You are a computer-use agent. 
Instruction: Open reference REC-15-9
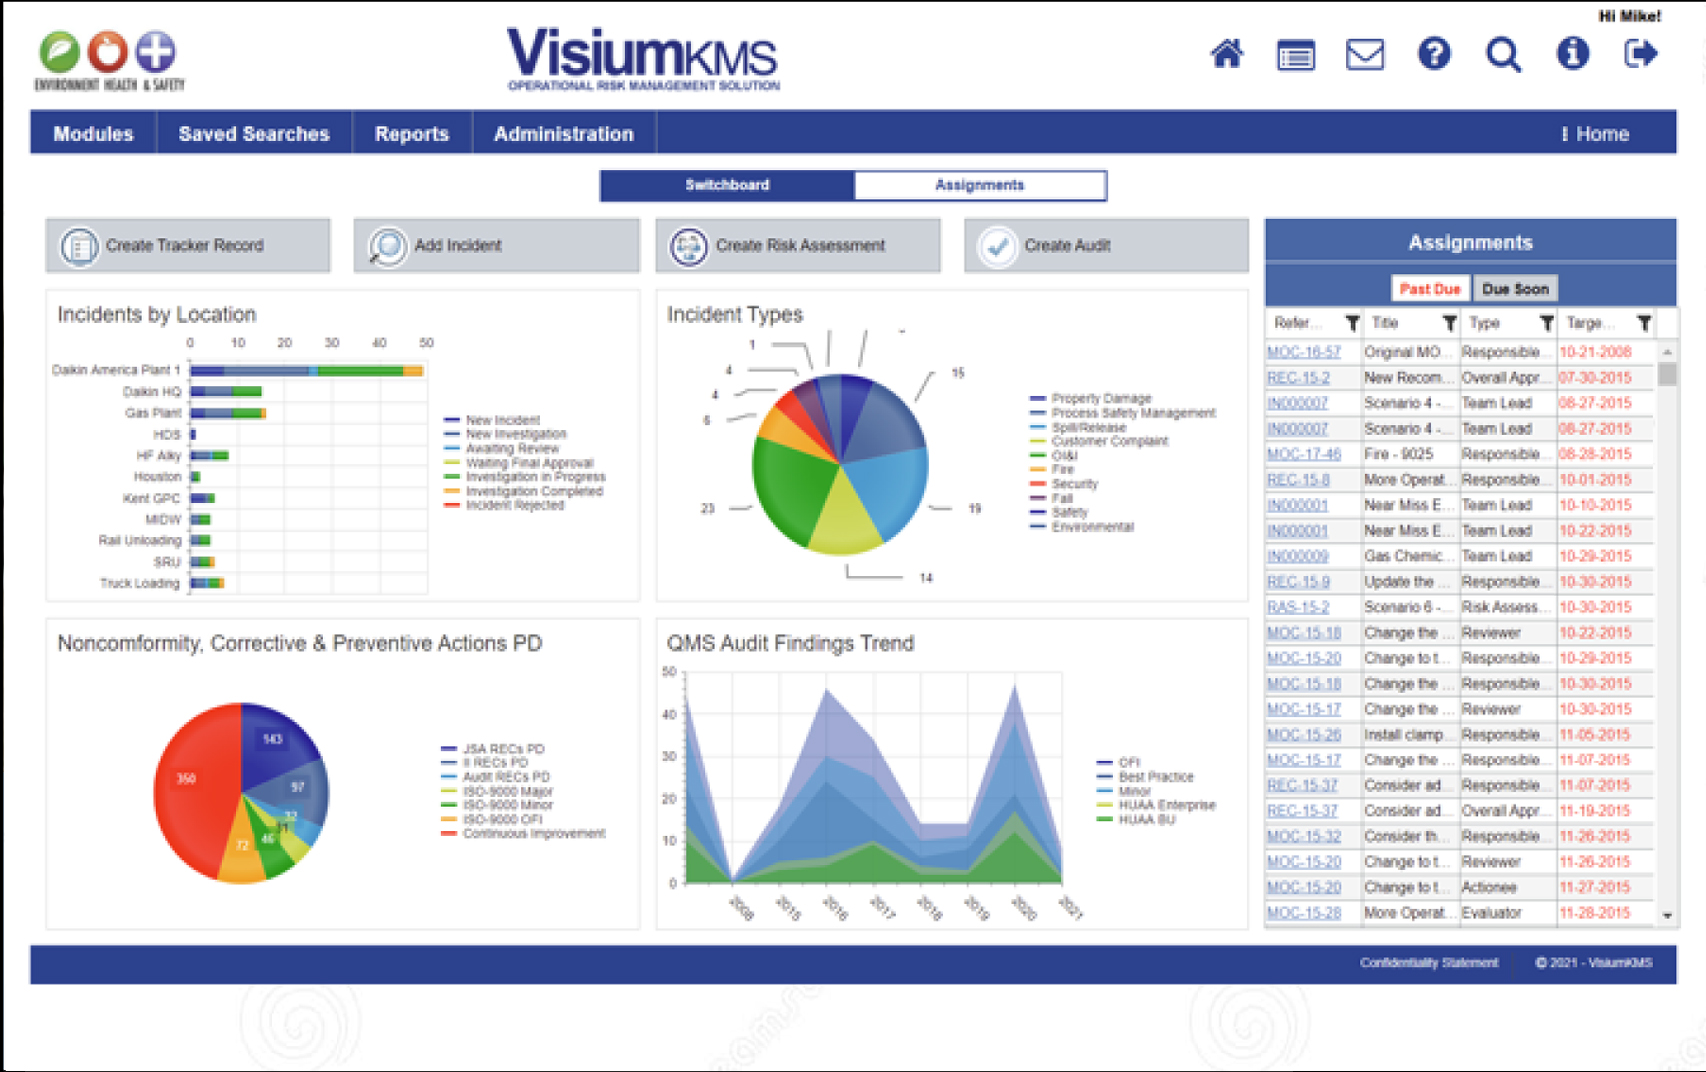[x=1298, y=582]
